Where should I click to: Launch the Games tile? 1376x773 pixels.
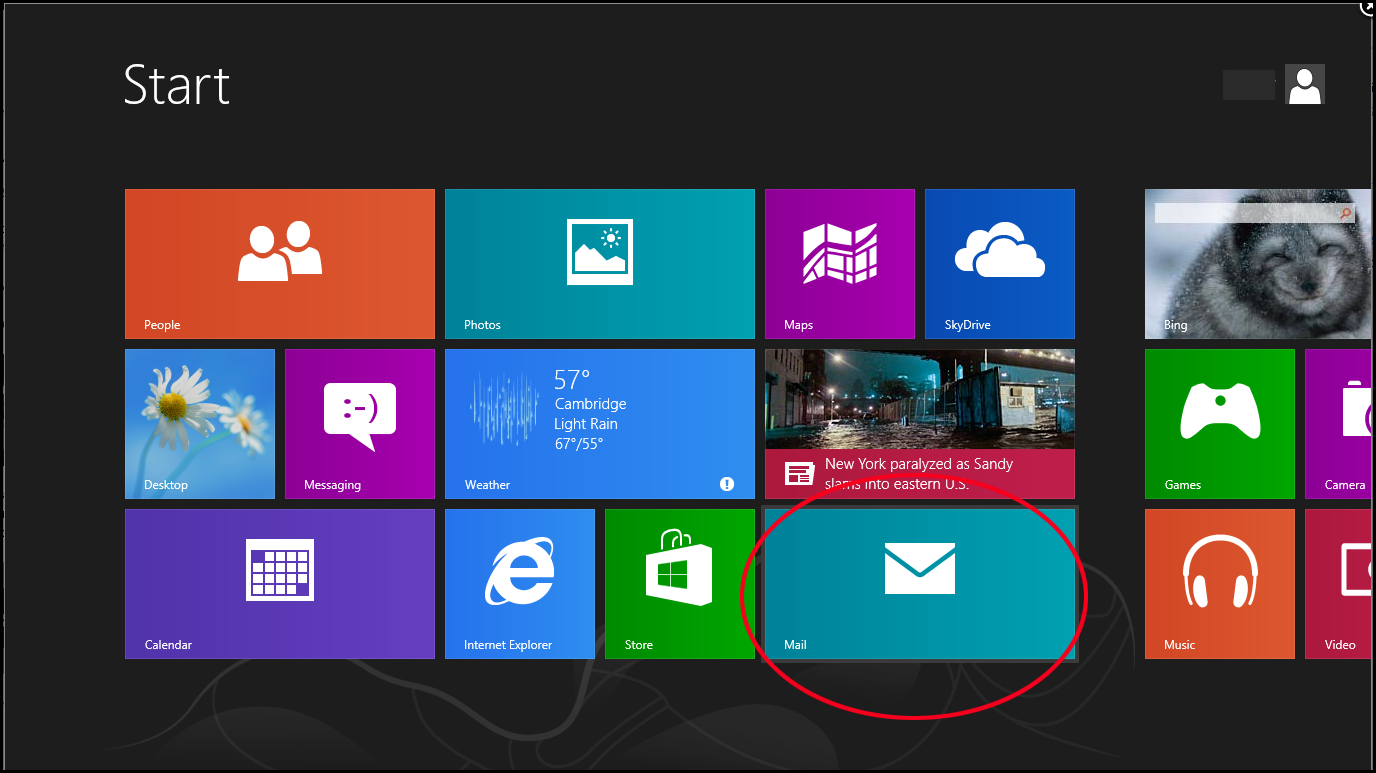point(1219,424)
